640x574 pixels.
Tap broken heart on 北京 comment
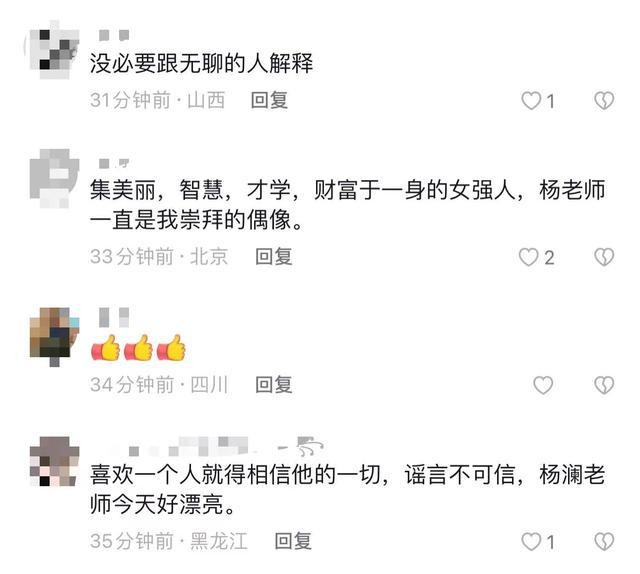point(604,257)
